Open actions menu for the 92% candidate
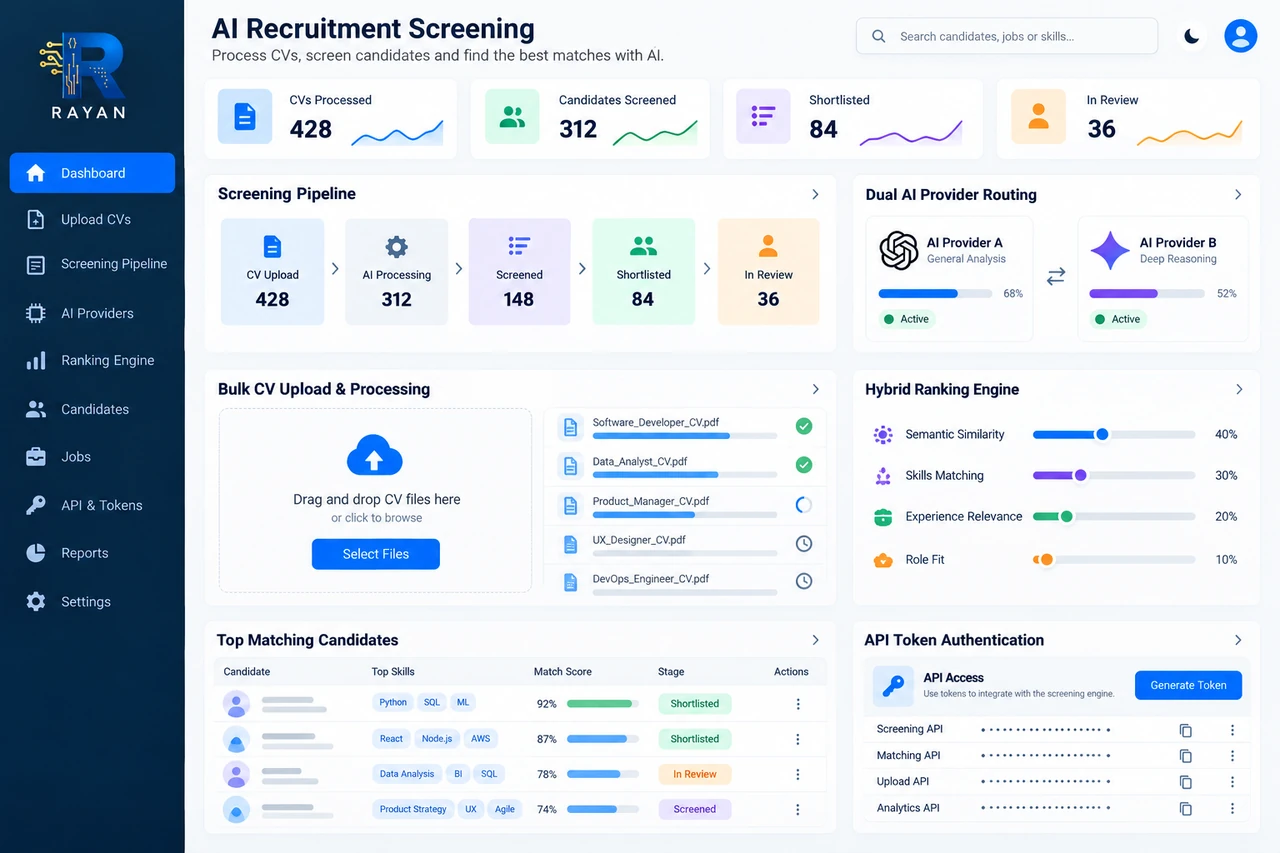This screenshot has height=853, width=1280. coord(798,704)
